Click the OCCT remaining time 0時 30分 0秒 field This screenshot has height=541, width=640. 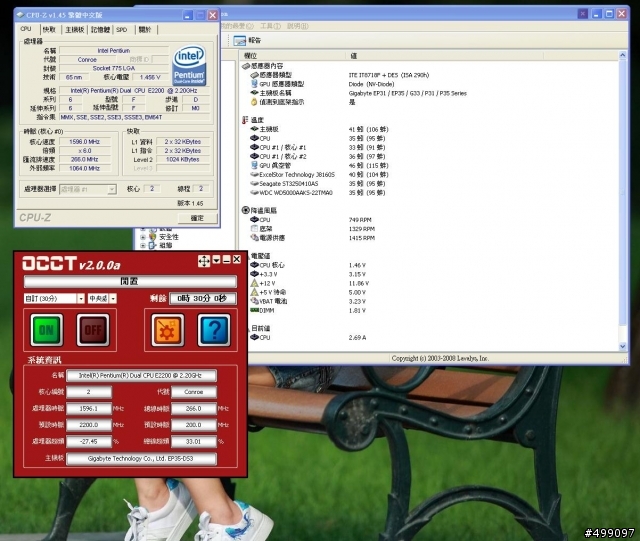203,298
